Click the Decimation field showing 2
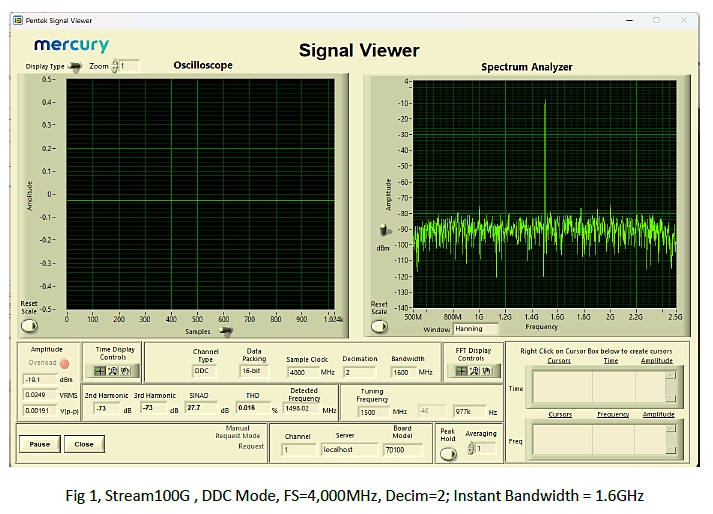Image resolution: width=713 pixels, height=514 pixels. point(360,373)
